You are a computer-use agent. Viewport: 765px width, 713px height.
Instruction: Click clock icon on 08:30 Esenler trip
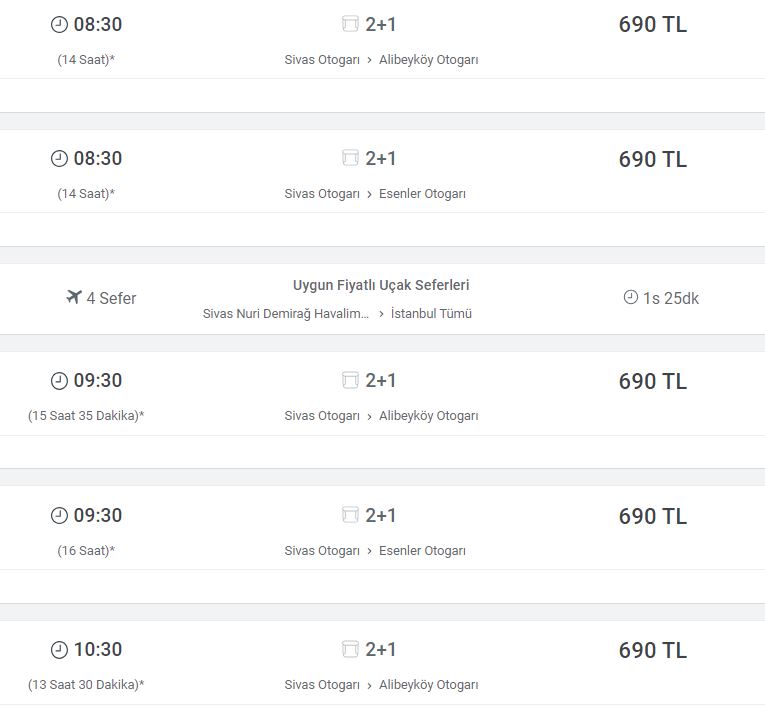point(59,158)
